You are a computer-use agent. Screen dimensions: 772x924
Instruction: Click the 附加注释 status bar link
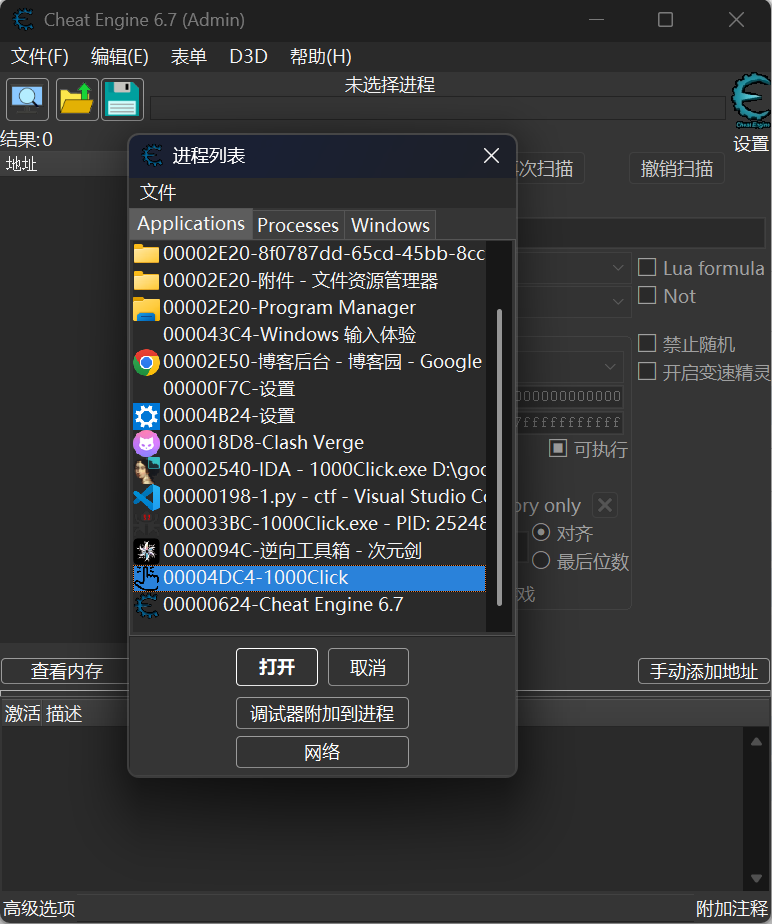click(x=732, y=909)
